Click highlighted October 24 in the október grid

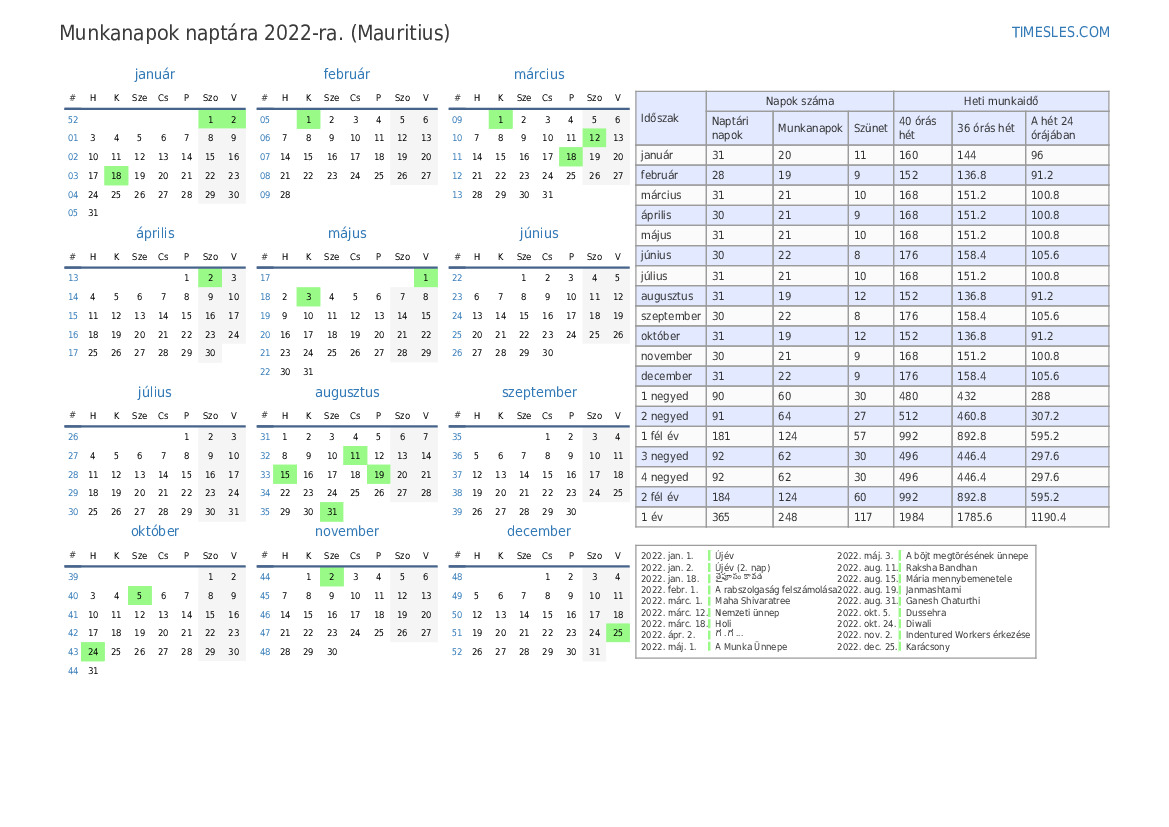coord(93,652)
